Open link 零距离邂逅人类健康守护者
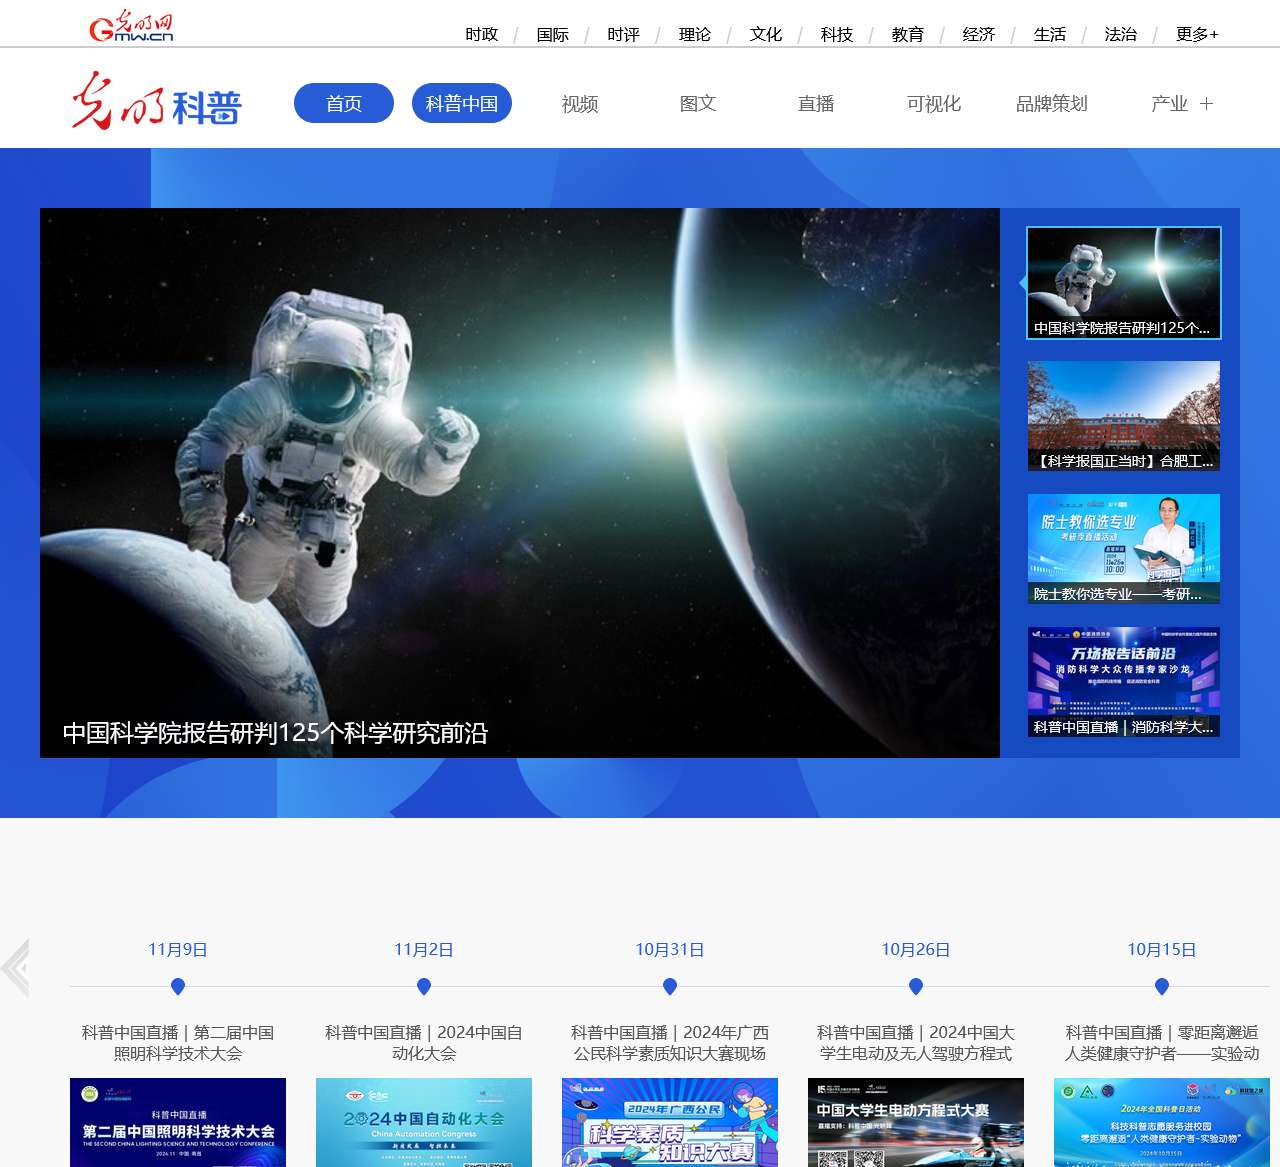Screen dimensions: 1280x1167 [x=1162, y=1043]
